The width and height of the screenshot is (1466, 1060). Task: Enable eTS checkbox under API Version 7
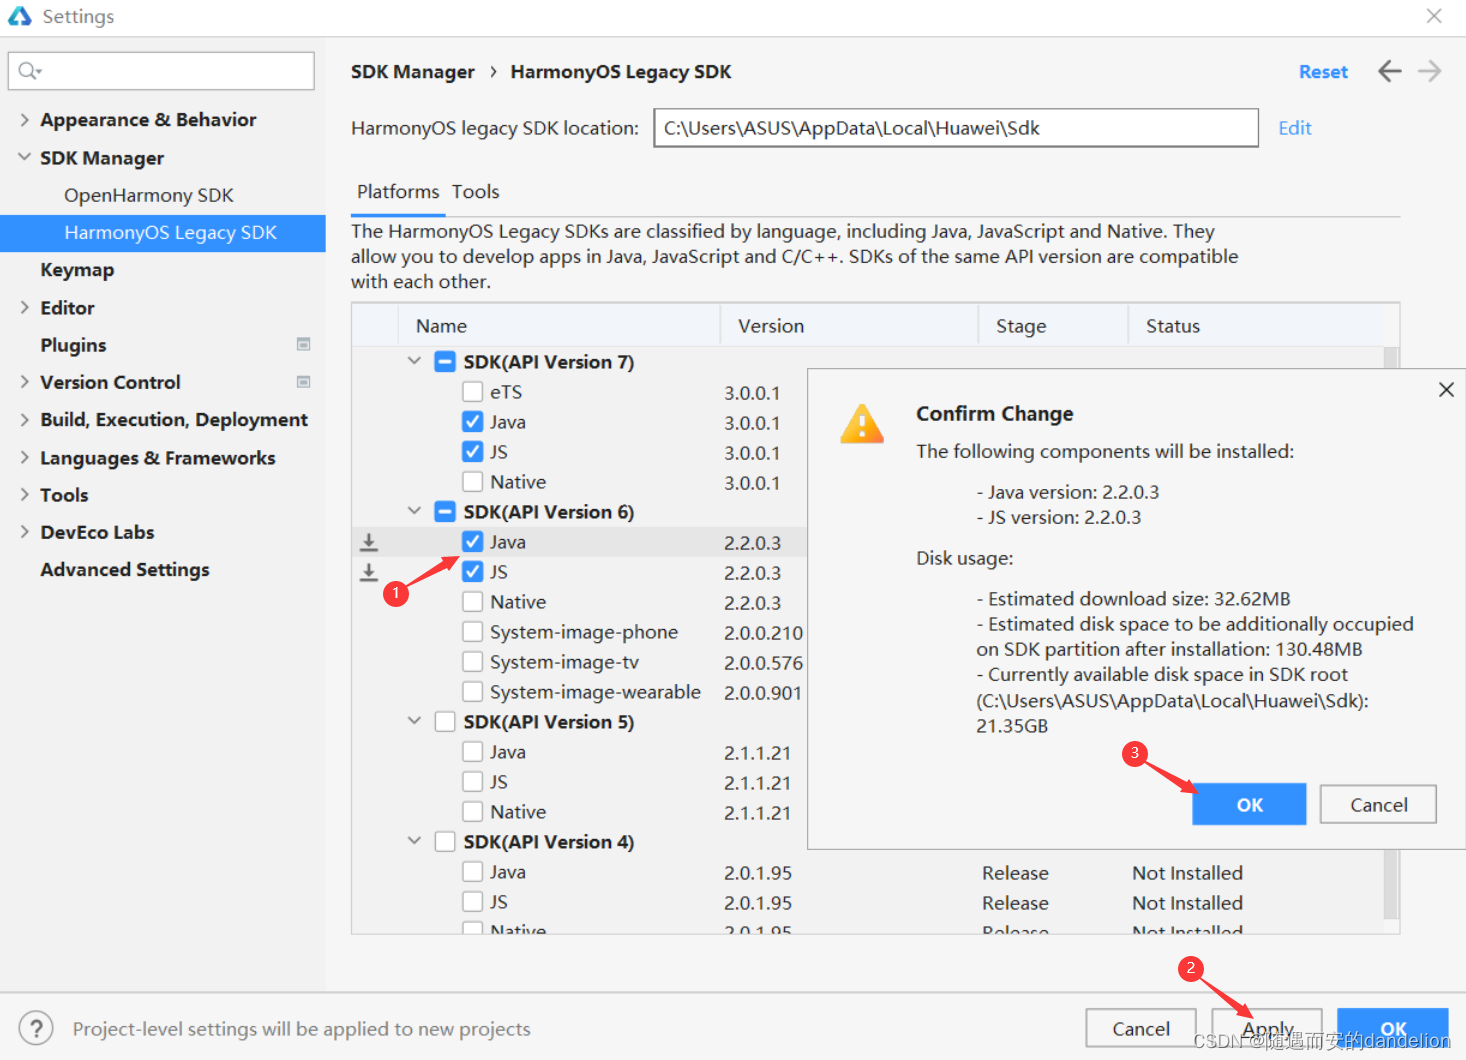473,392
